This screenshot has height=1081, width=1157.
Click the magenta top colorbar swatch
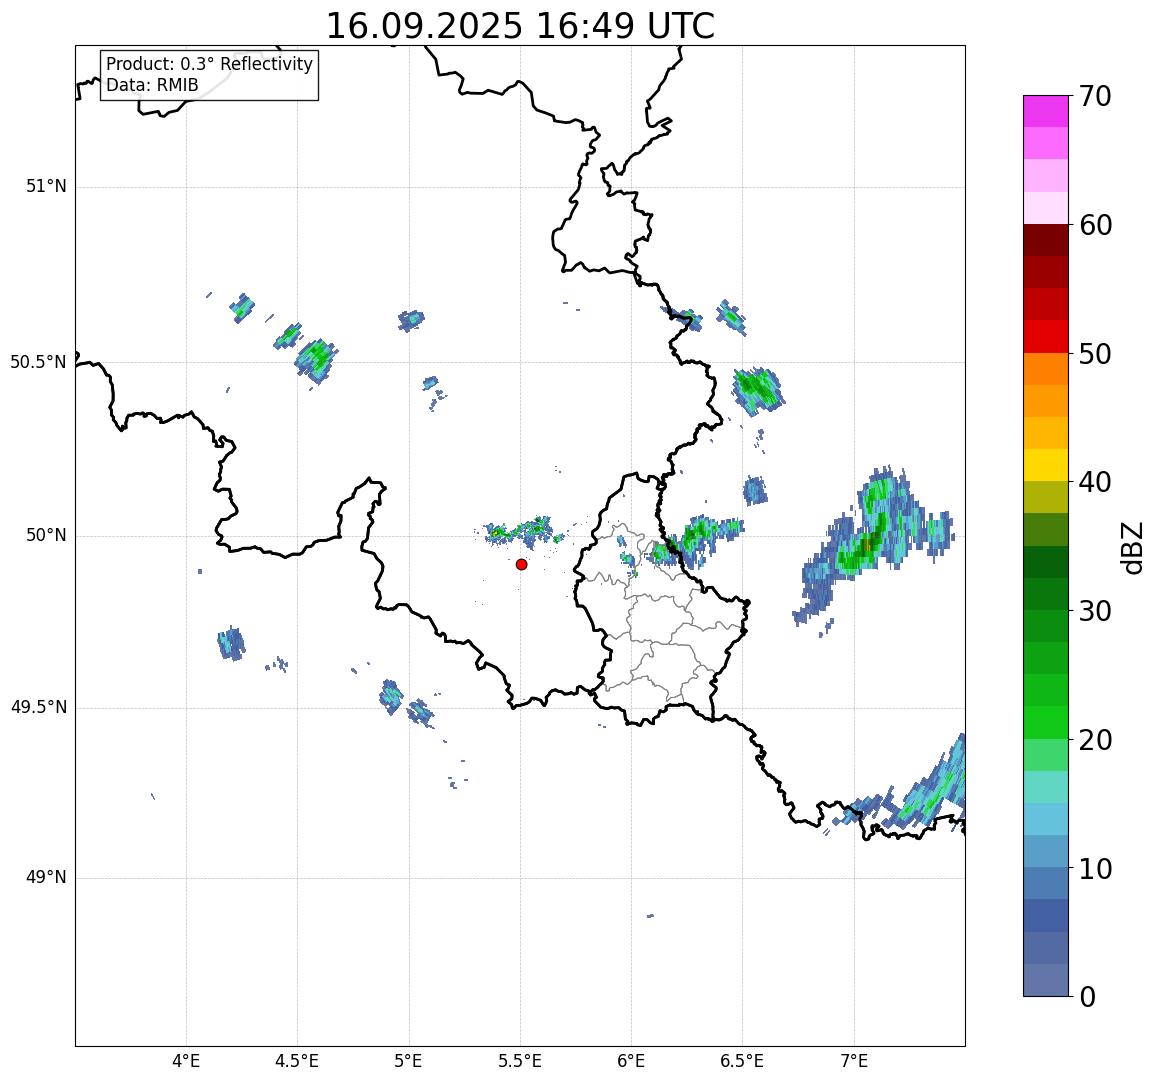point(1046,111)
